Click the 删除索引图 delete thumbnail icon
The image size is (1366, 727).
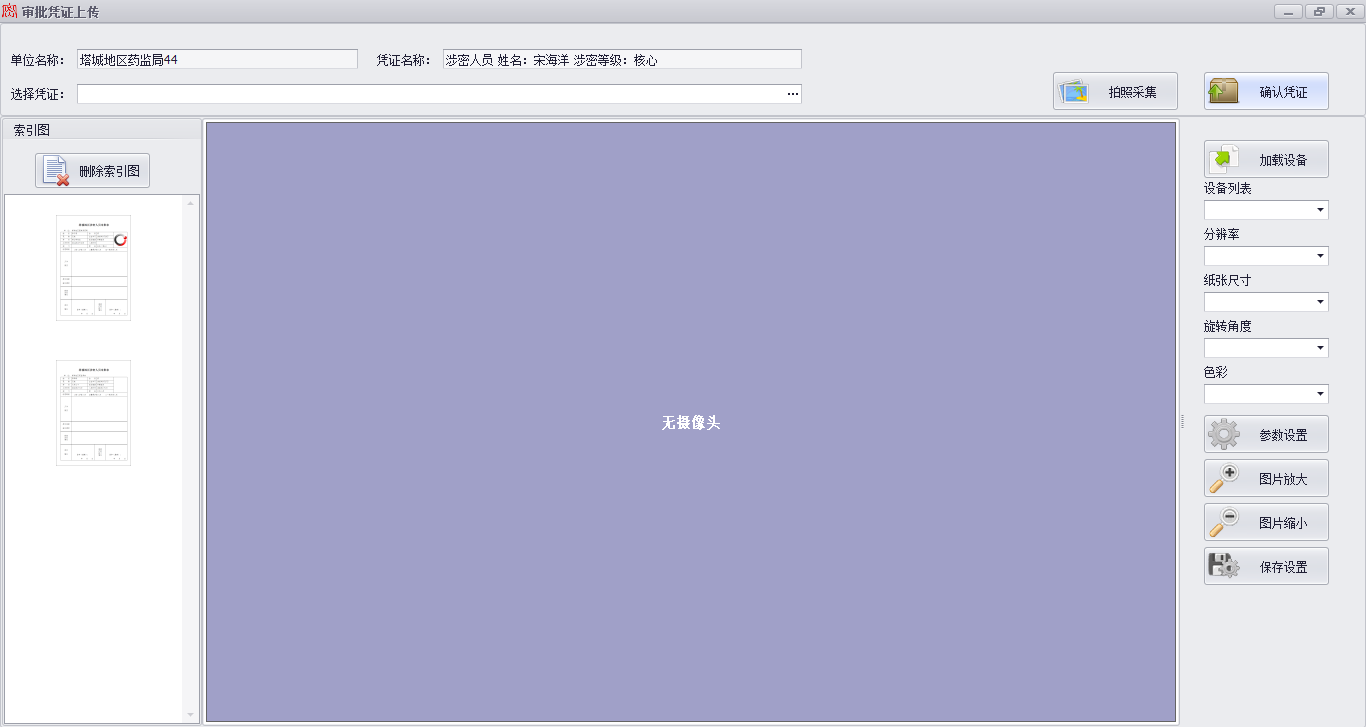coord(57,171)
